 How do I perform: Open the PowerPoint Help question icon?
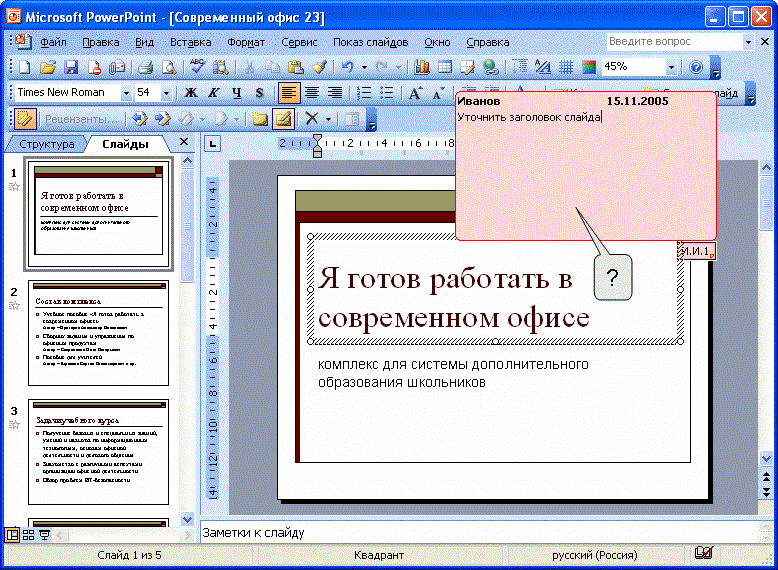point(696,67)
